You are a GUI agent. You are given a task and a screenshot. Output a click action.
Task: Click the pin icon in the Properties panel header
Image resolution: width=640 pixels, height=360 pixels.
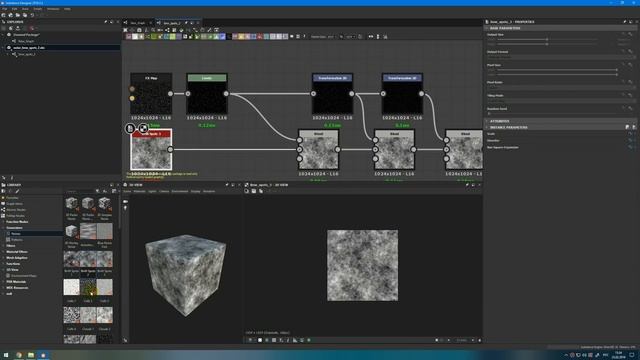pos(624,22)
